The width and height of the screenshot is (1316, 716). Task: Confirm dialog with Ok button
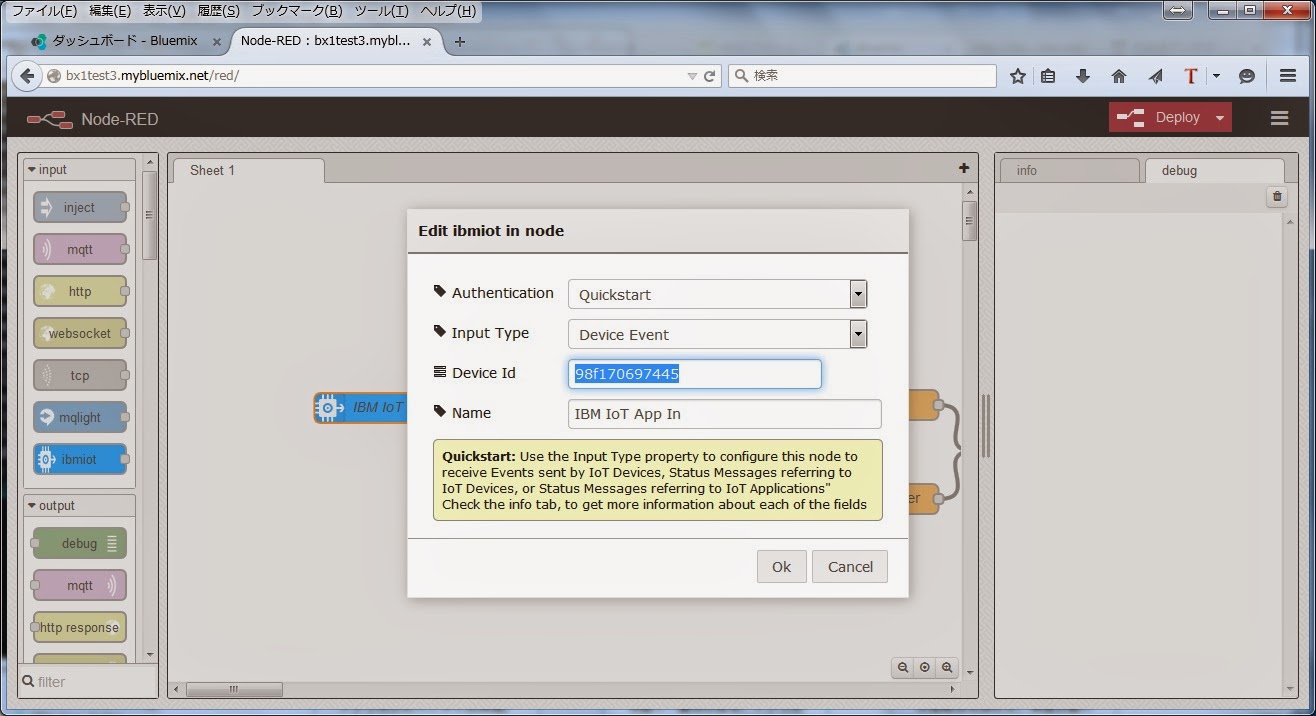point(781,567)
